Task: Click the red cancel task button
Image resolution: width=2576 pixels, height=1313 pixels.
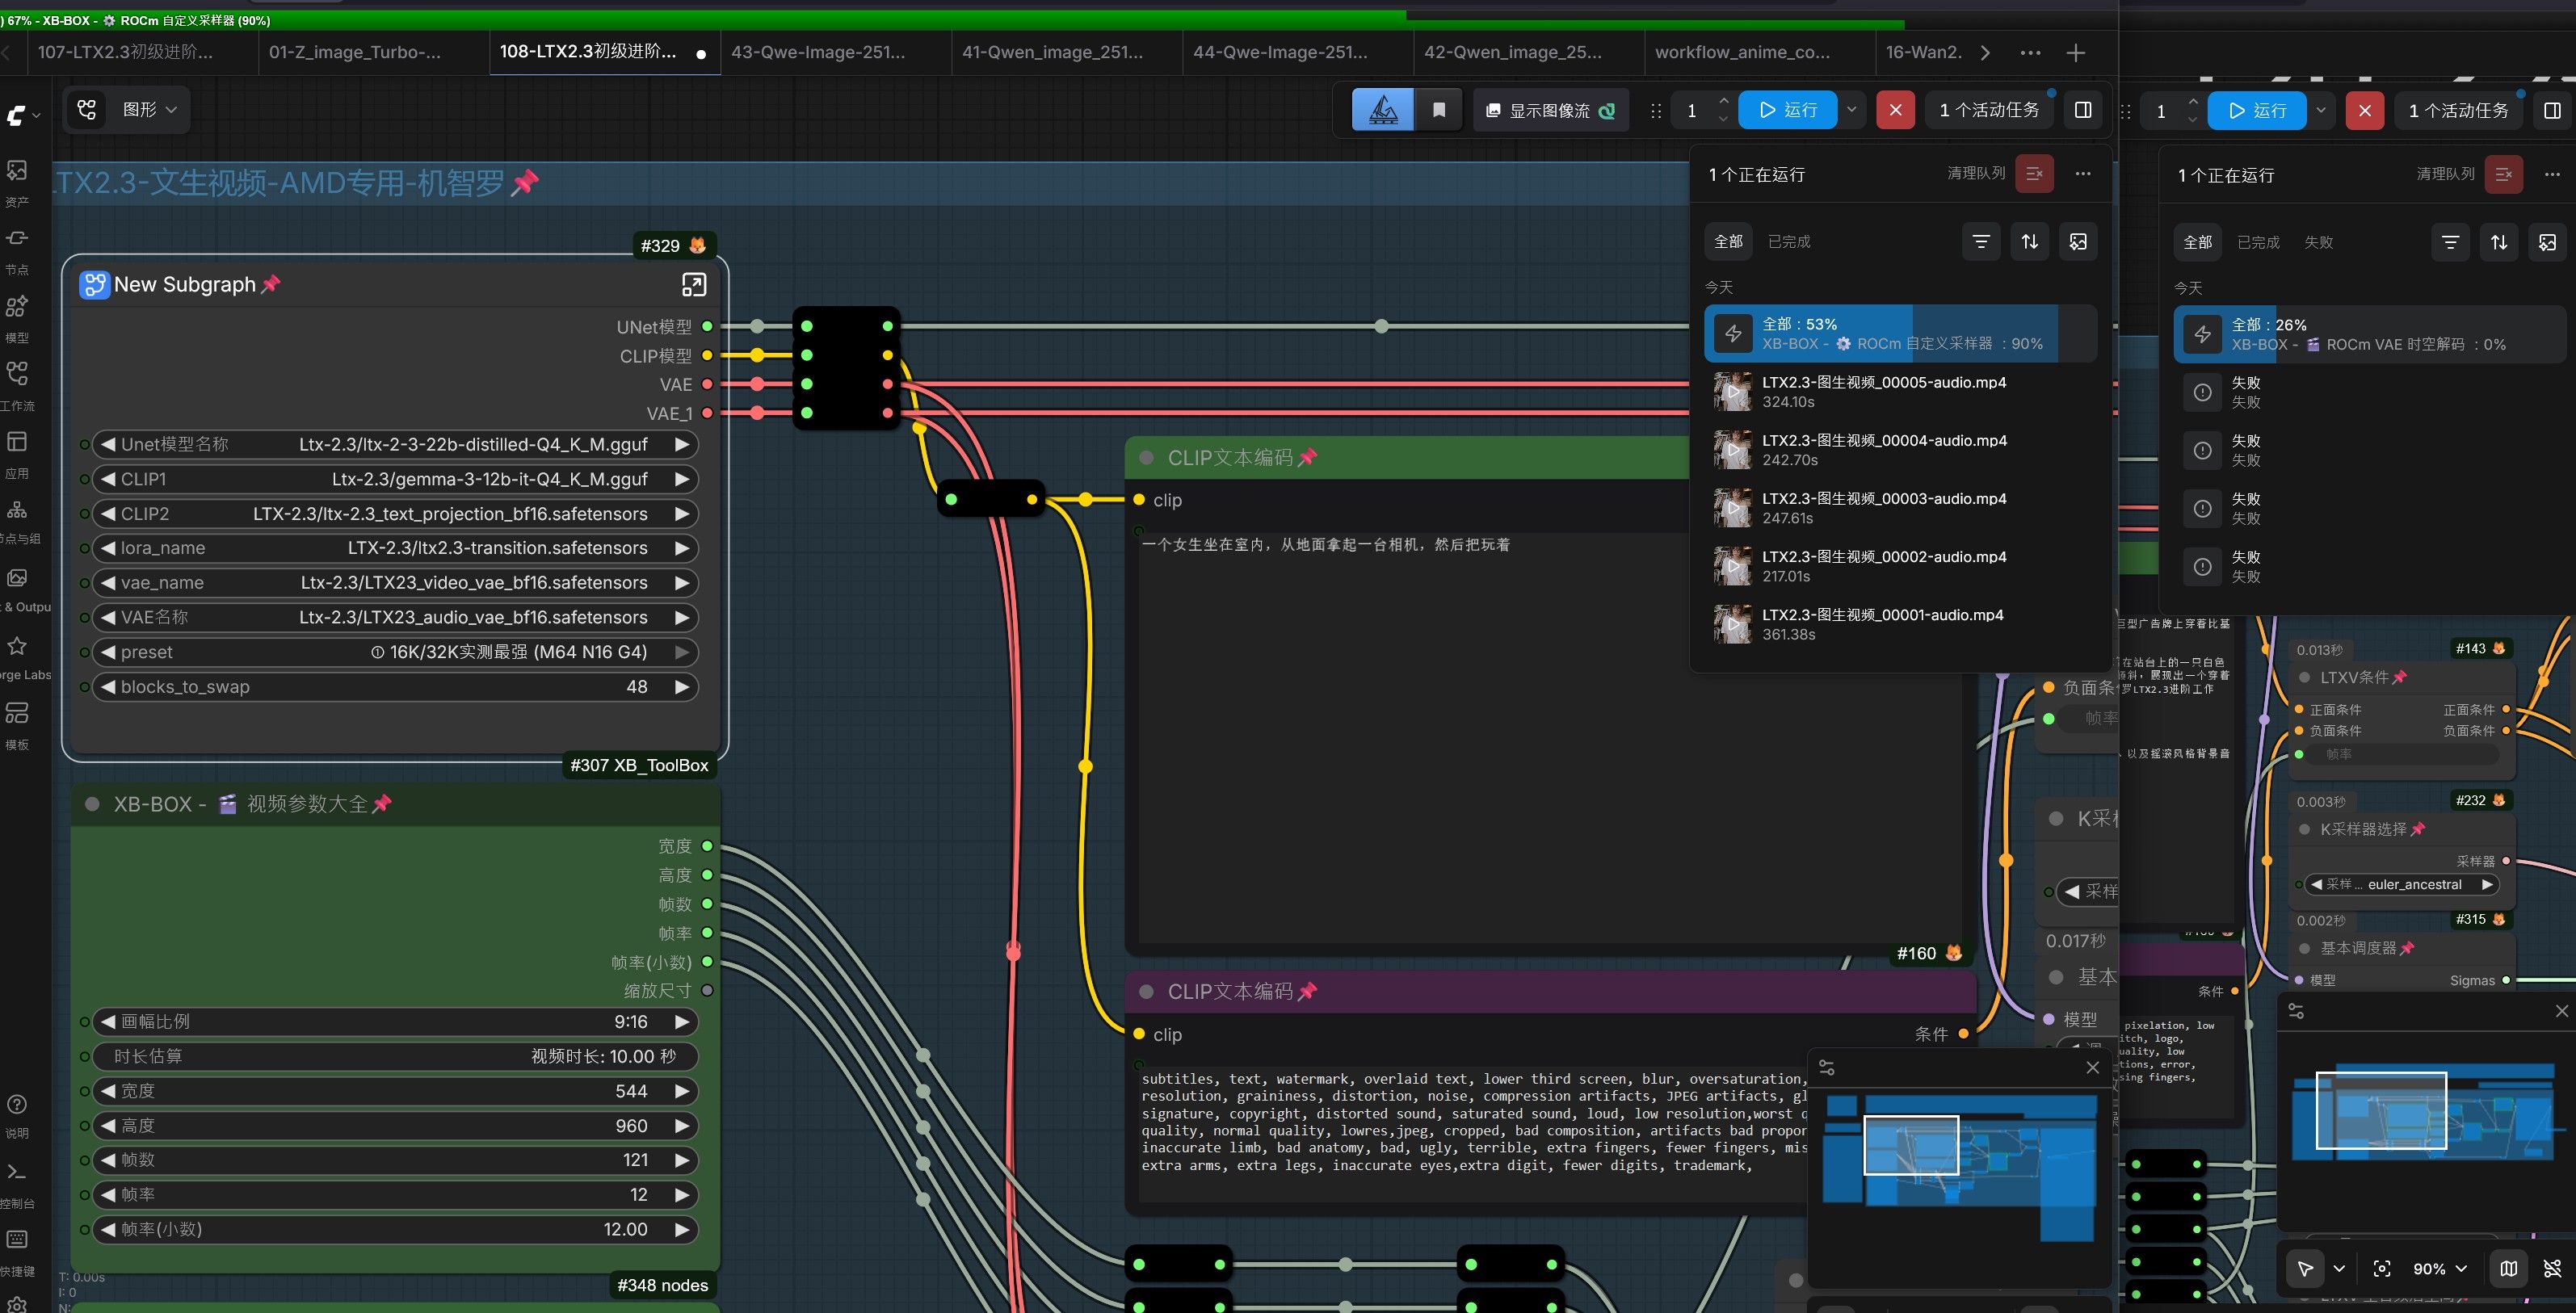Action: click(1895, 110)
